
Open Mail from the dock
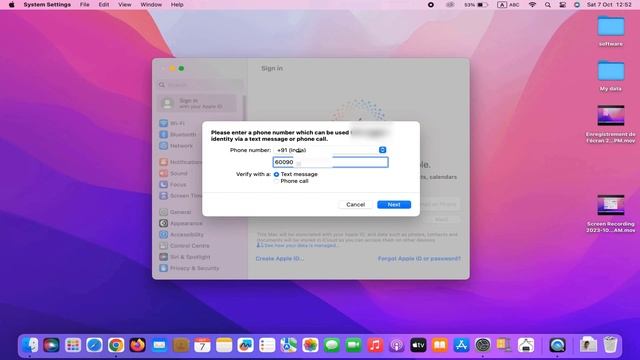tap(159, 345)
